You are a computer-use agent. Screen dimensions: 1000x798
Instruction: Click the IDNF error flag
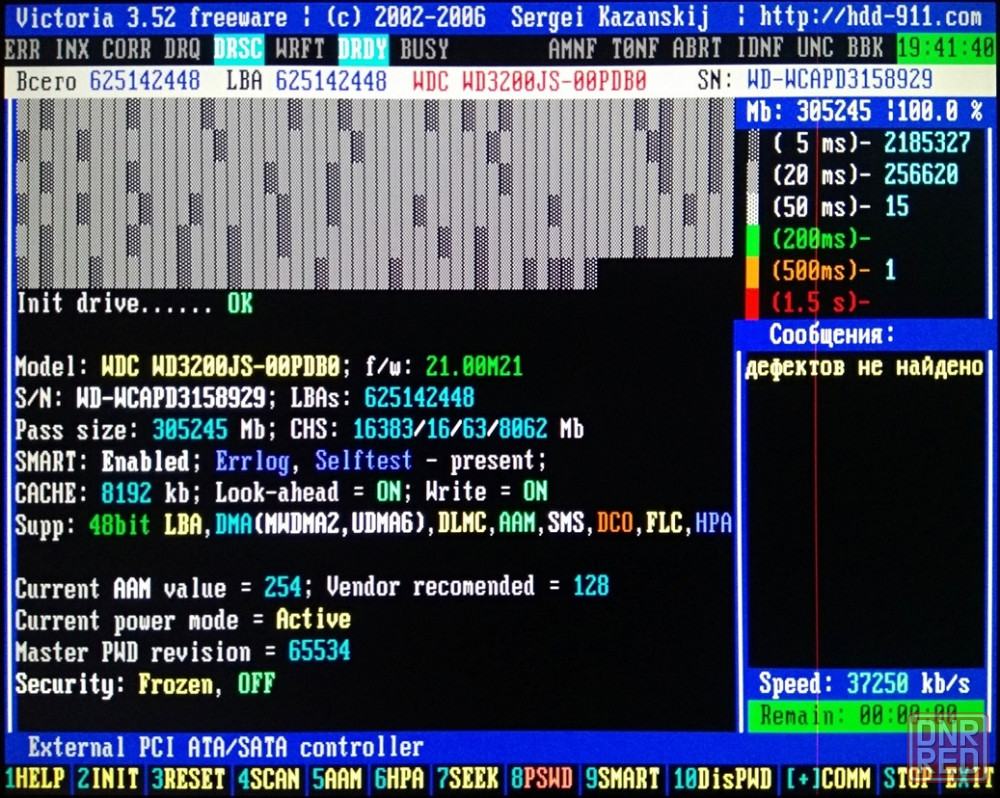pos(759,49)
